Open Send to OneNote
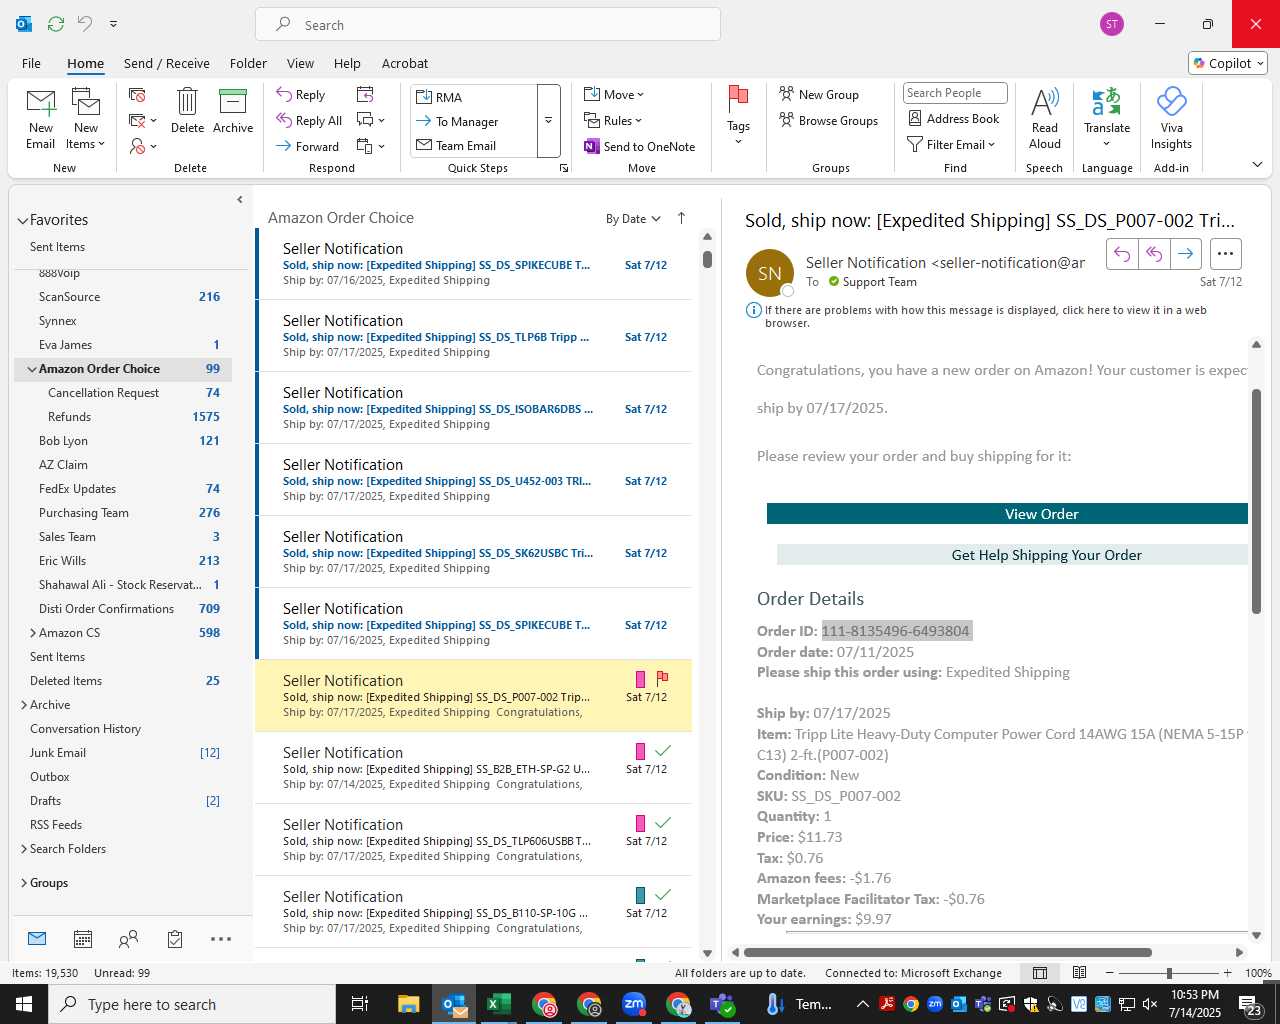Screen dimensions: 1280x1024 point(639,146)
